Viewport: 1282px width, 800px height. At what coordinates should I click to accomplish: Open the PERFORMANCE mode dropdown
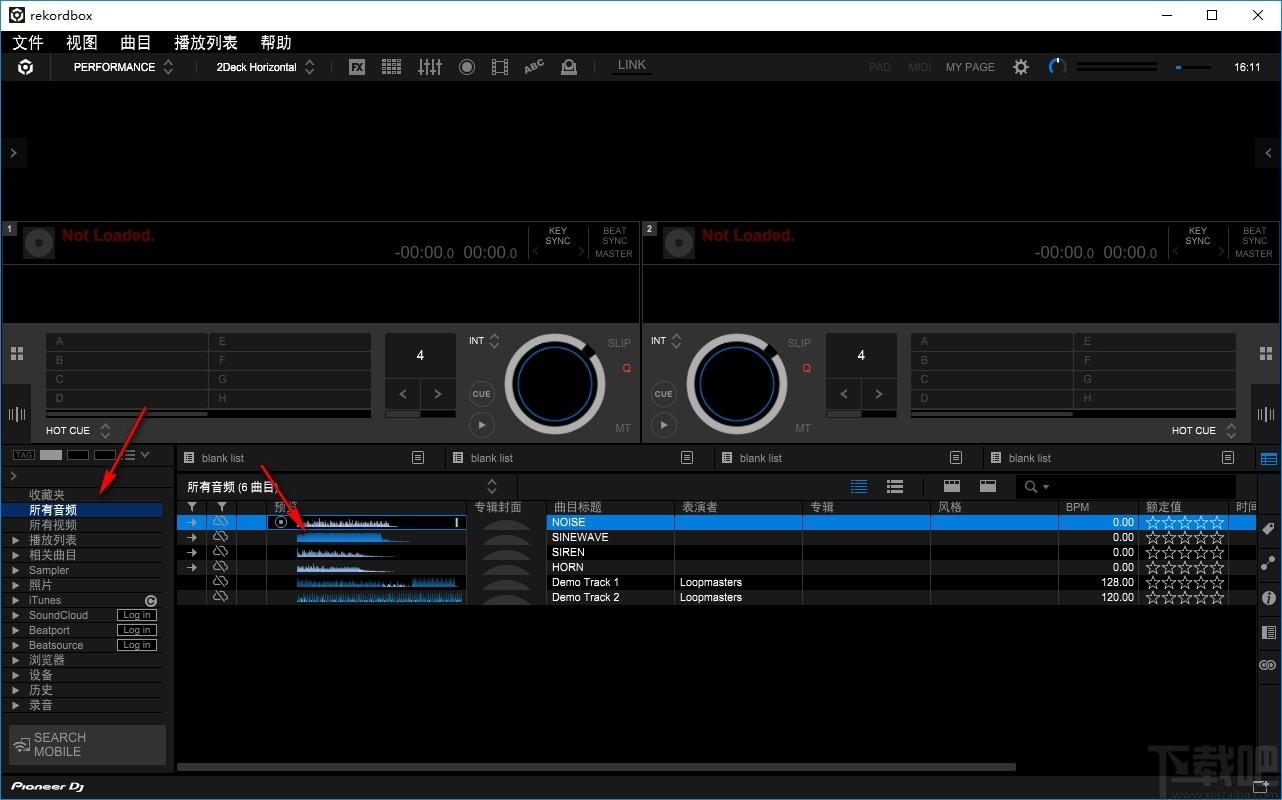pyautogui.click(x=124, y=67)
